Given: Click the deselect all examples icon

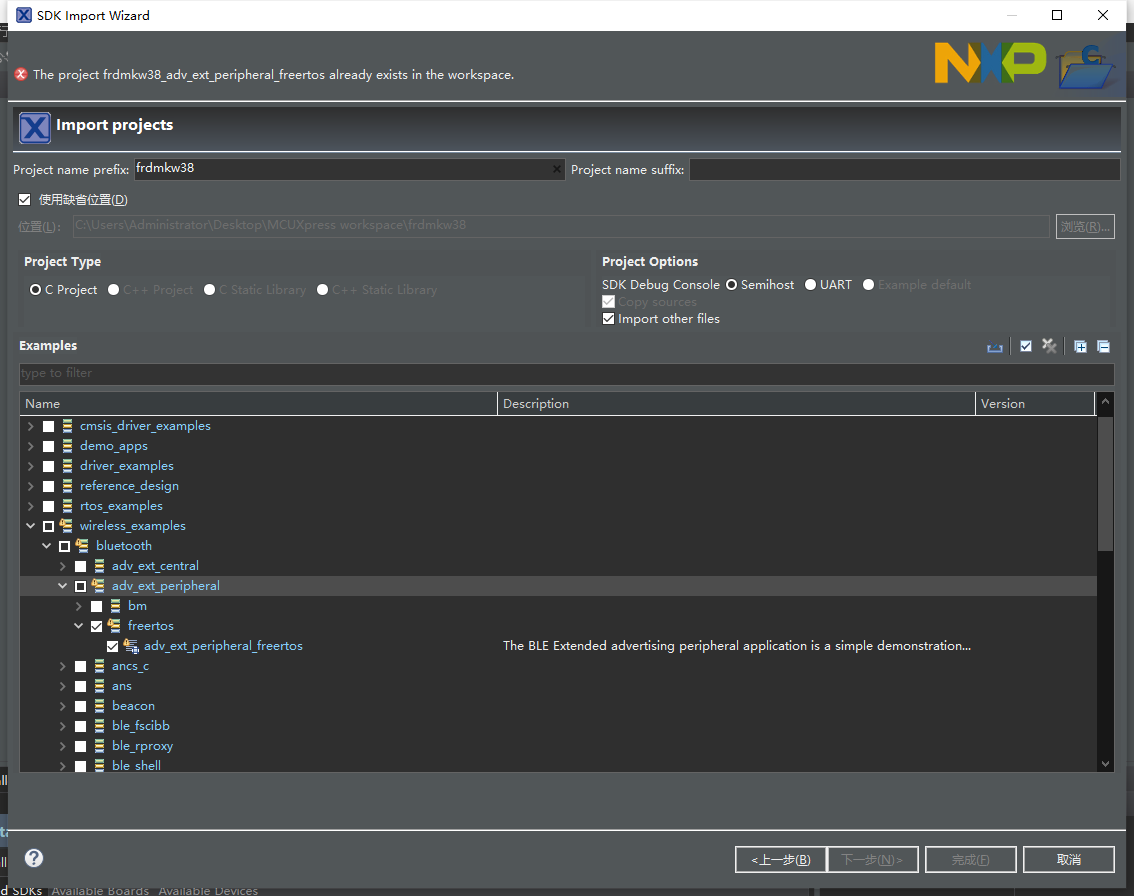Looking at the screenshot, I should pyautogui.click(x=1049, y=346).
